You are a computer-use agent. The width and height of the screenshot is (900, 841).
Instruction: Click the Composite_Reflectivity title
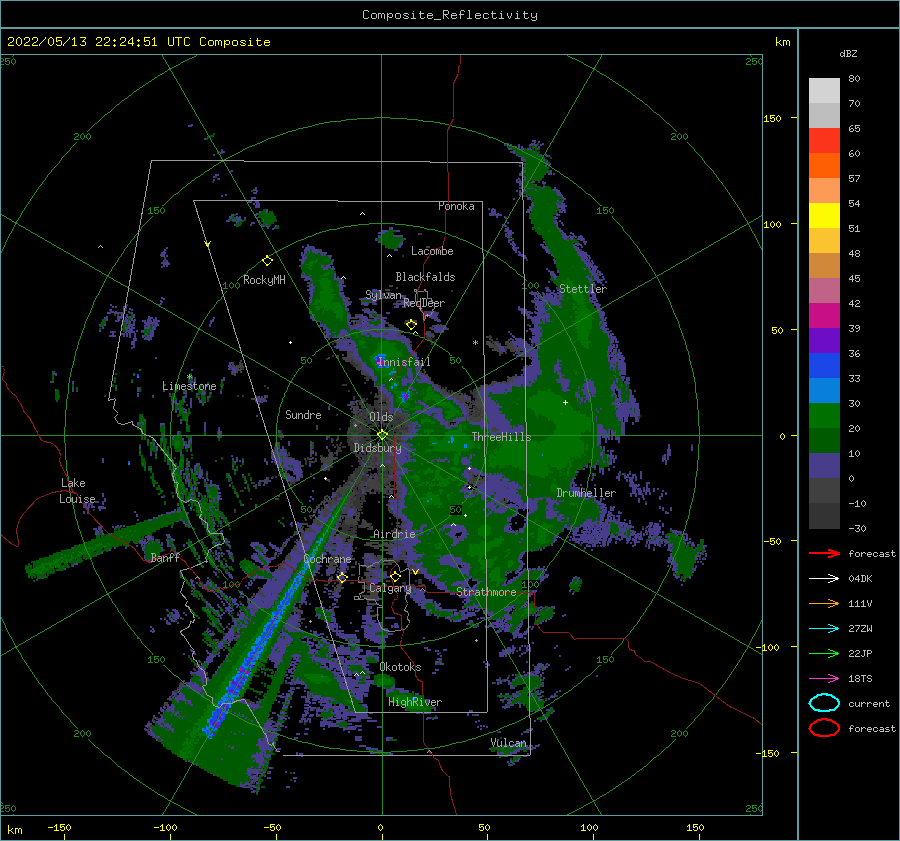coord(450,15)
